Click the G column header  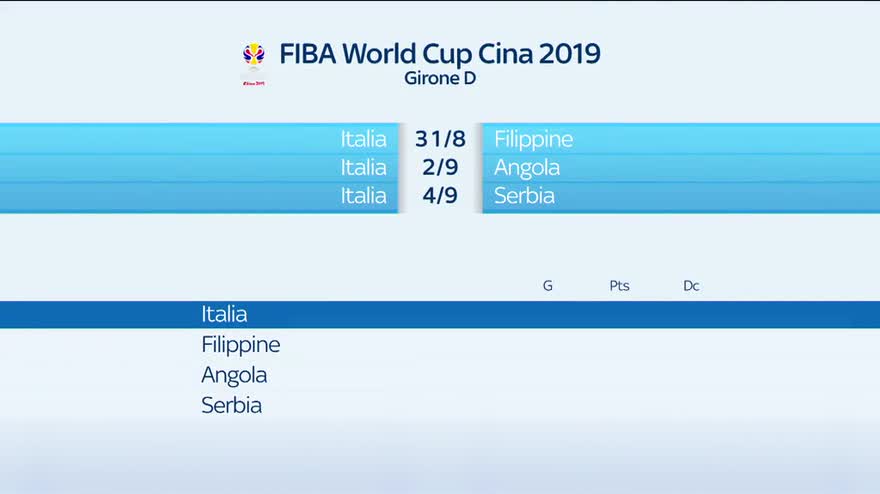(x=548, y=286)
